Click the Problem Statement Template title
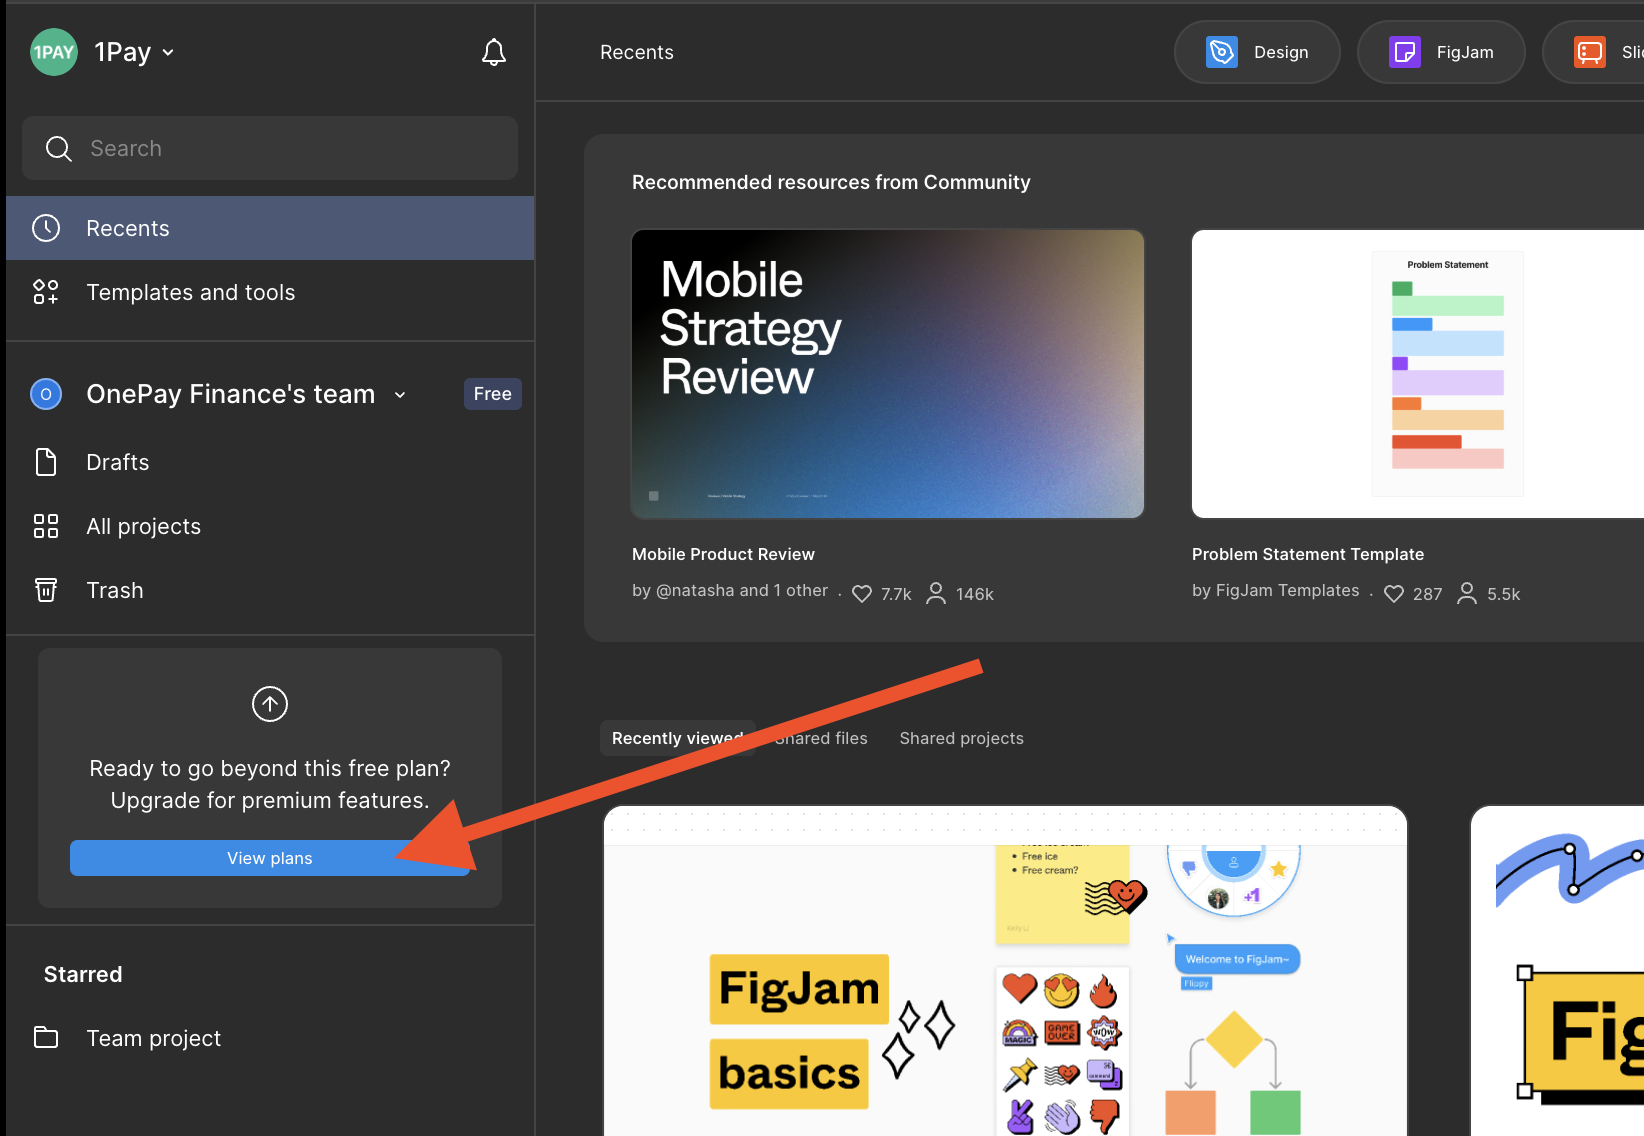 [x=1308, y=554]
